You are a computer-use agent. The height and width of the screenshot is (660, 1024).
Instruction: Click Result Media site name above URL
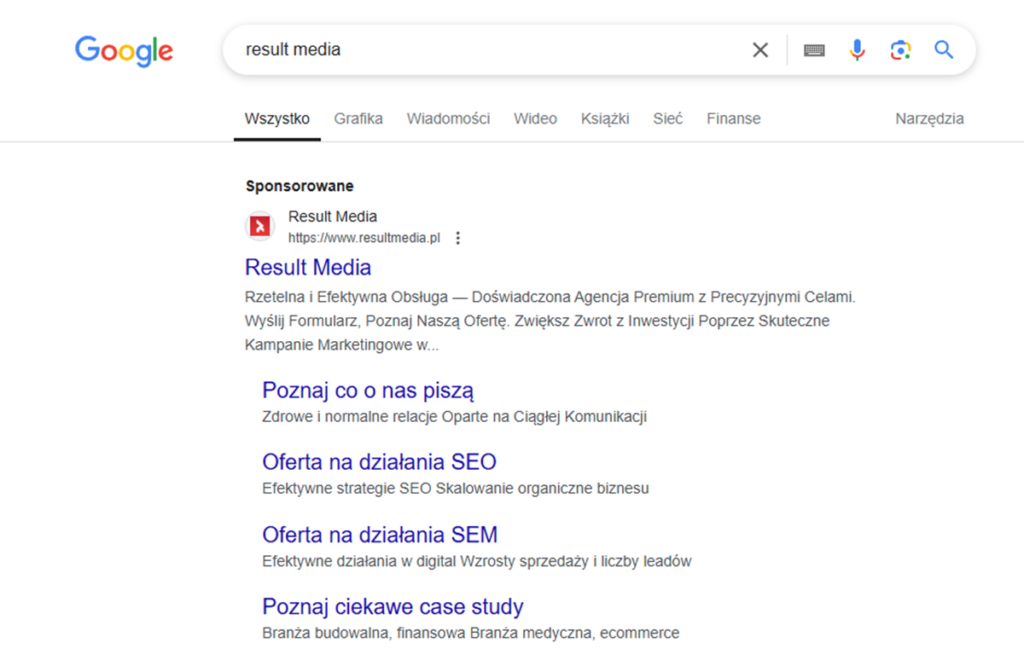(x=332, y=216)
